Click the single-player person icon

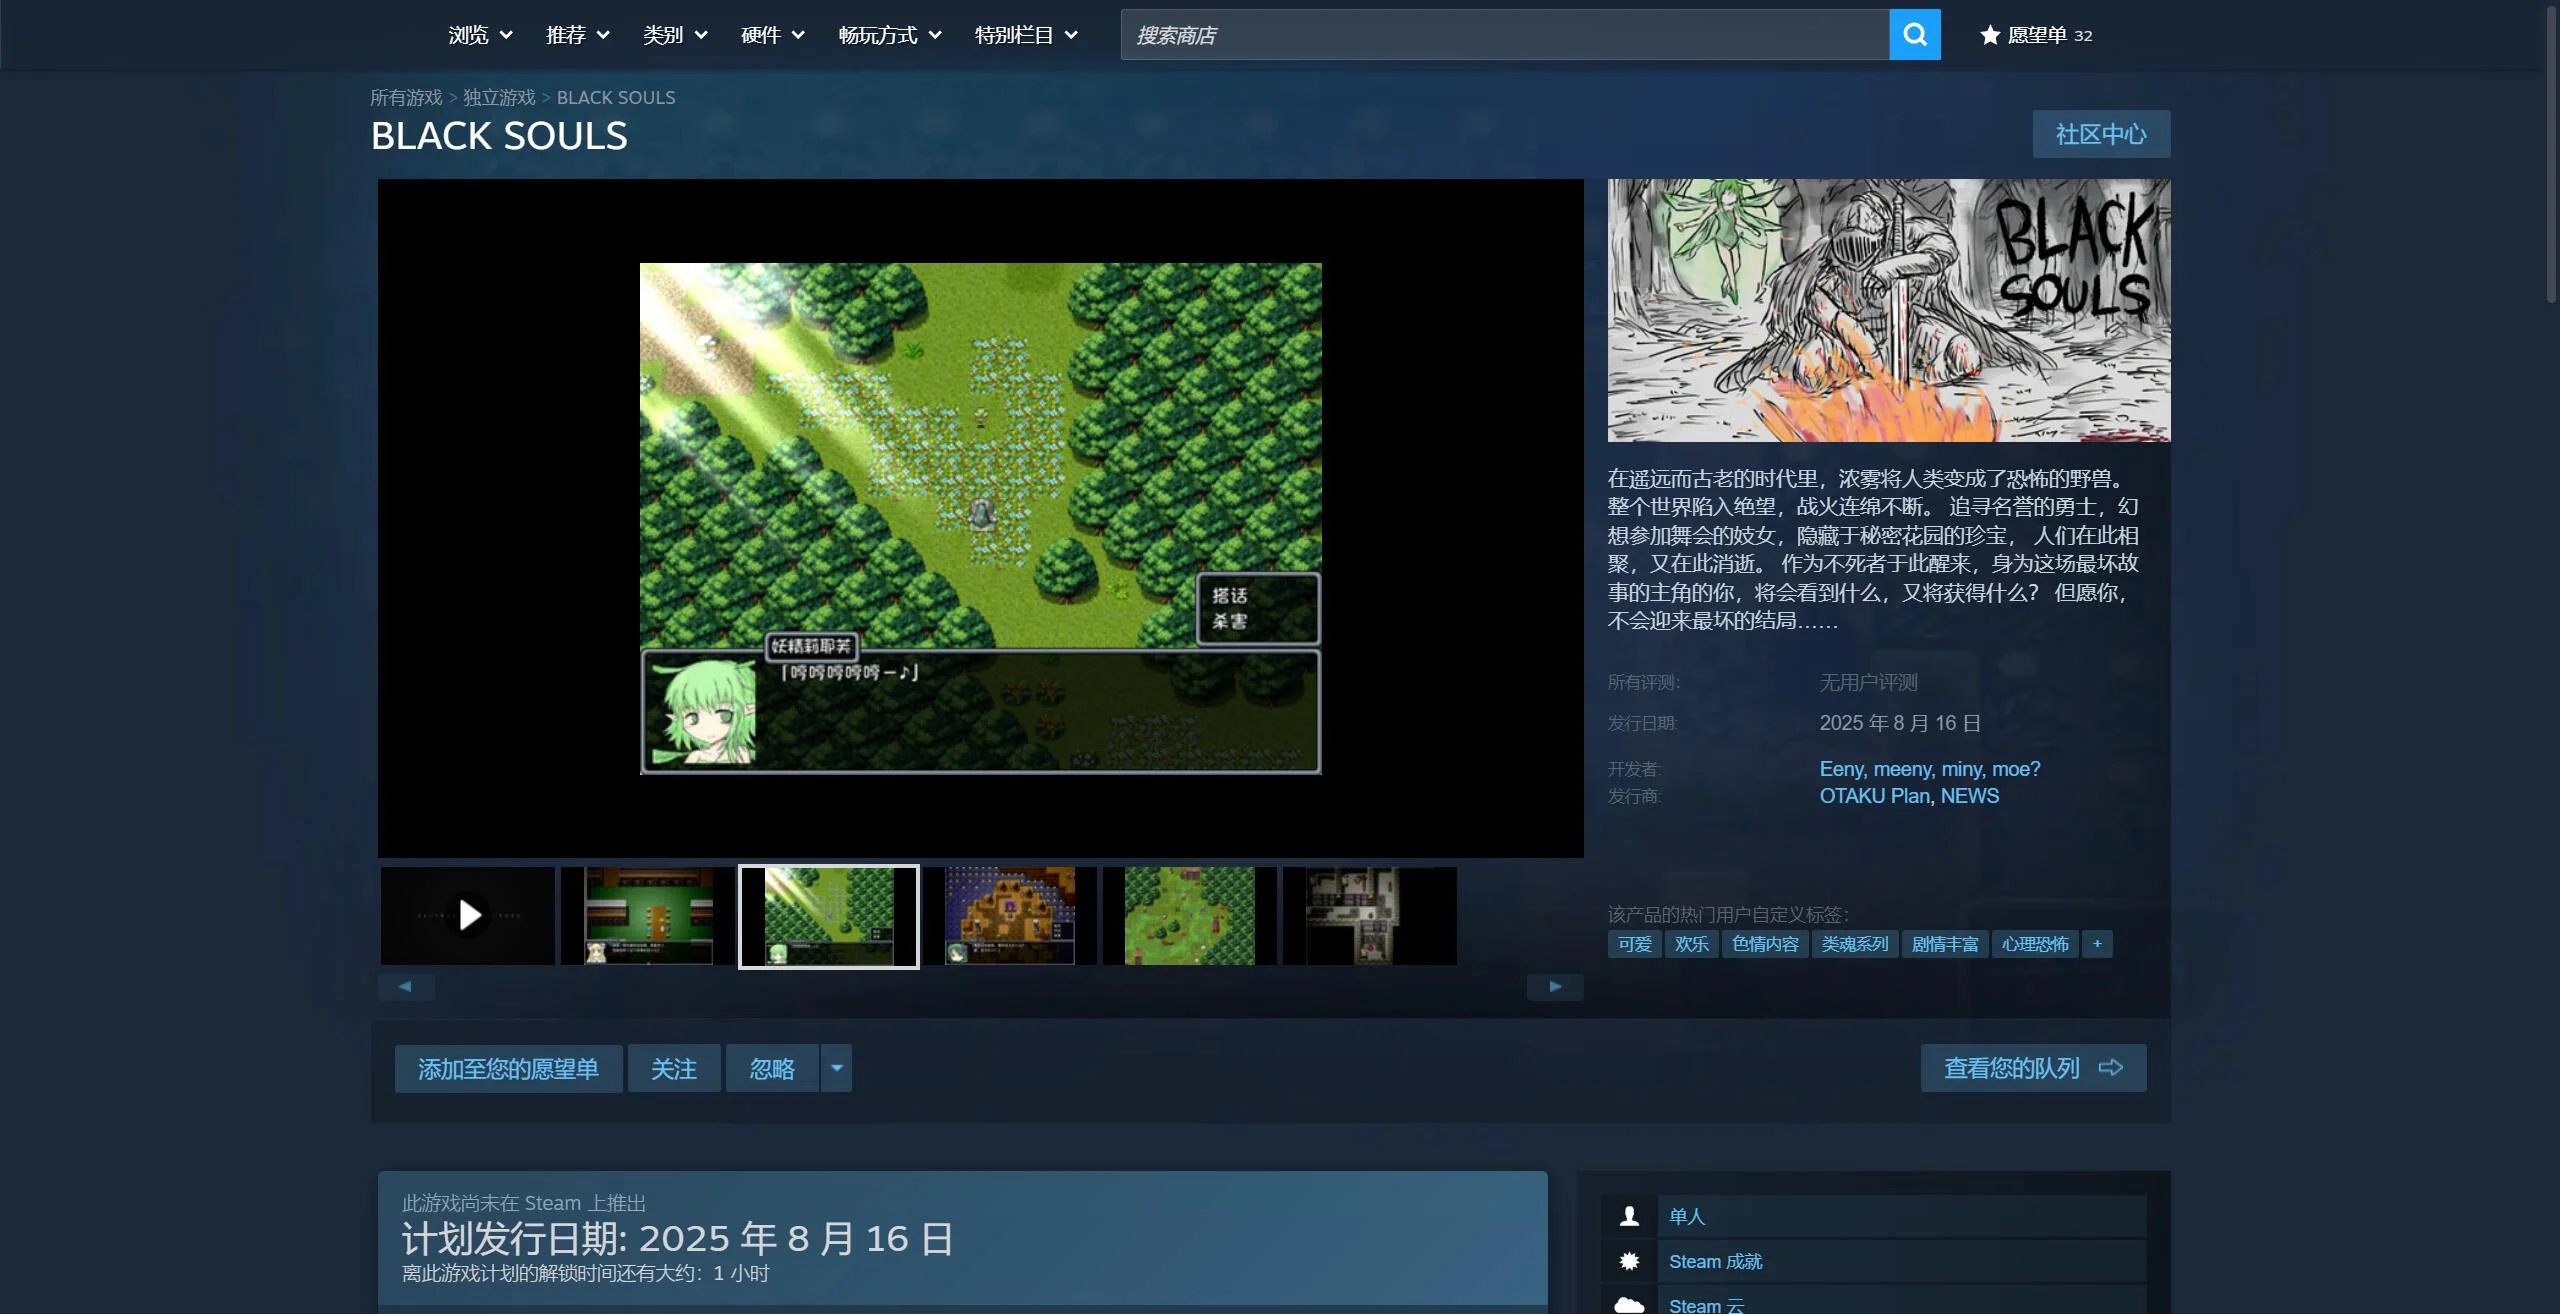1629,1216
